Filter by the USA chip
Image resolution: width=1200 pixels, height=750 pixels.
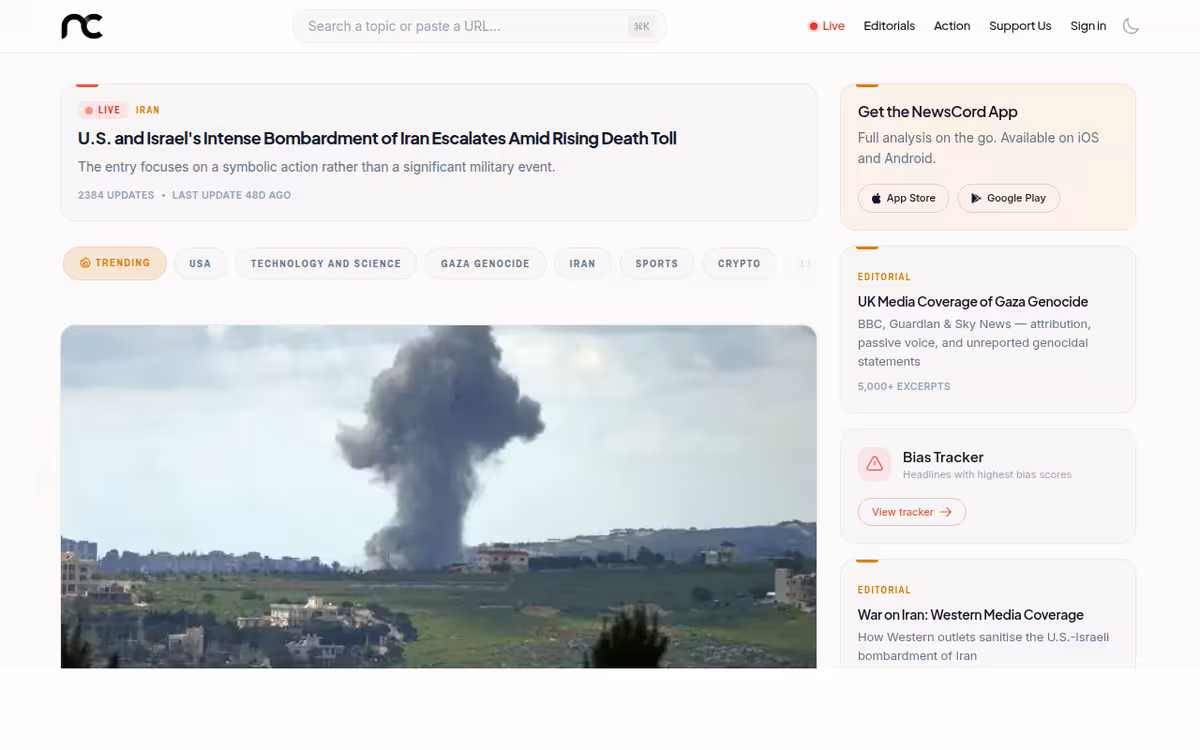pyautogui.click(x=200, y=264)
